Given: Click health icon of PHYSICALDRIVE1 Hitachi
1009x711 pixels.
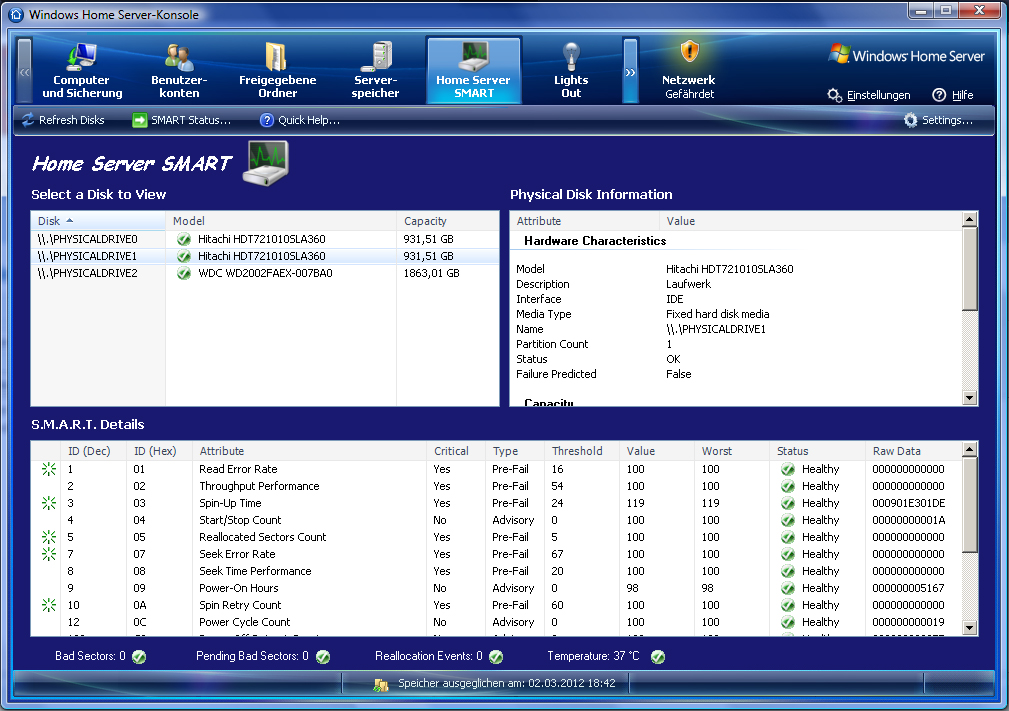Looking at the screenshot, I should [x=184, y=256].
